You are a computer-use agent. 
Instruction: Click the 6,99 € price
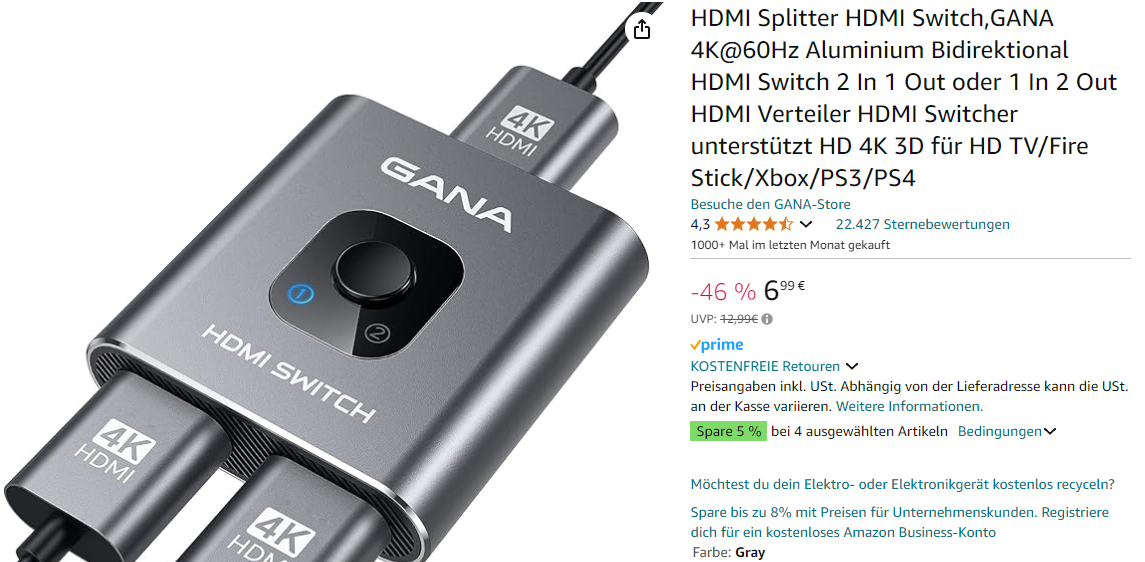784,290
